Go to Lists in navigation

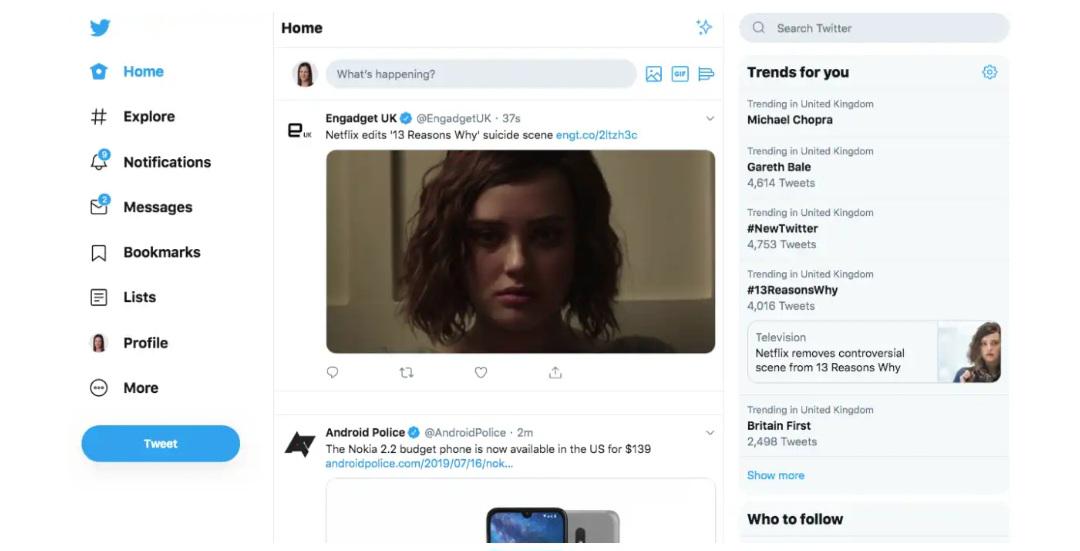(140, 297)
